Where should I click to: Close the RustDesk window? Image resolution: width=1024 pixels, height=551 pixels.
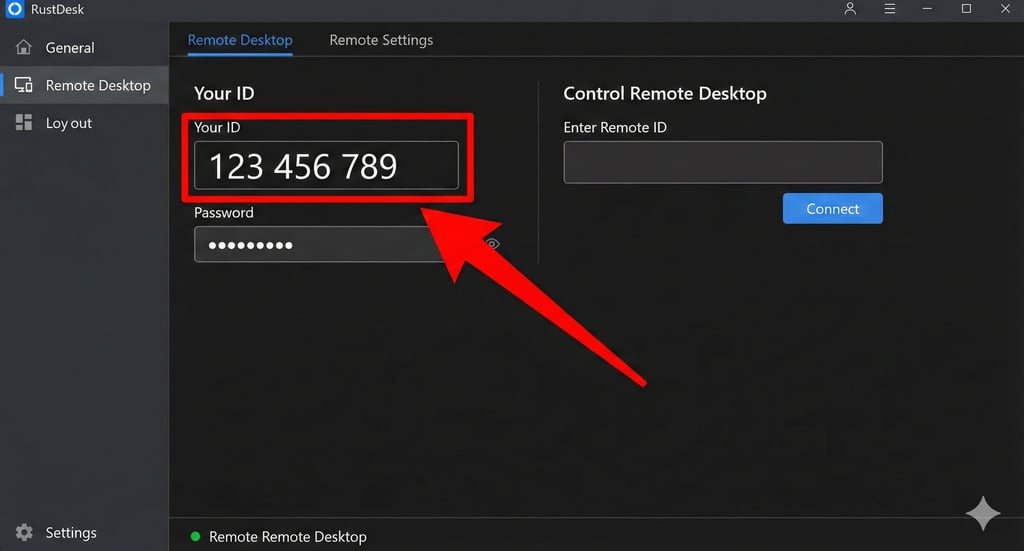pyautogui.click(x=1006, y=8)
